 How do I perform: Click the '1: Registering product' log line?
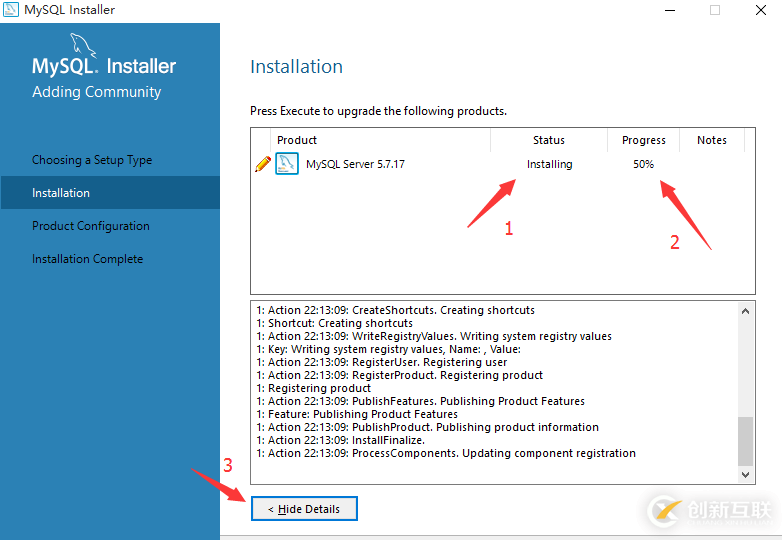pyautogui.click(x=314, y=388)
